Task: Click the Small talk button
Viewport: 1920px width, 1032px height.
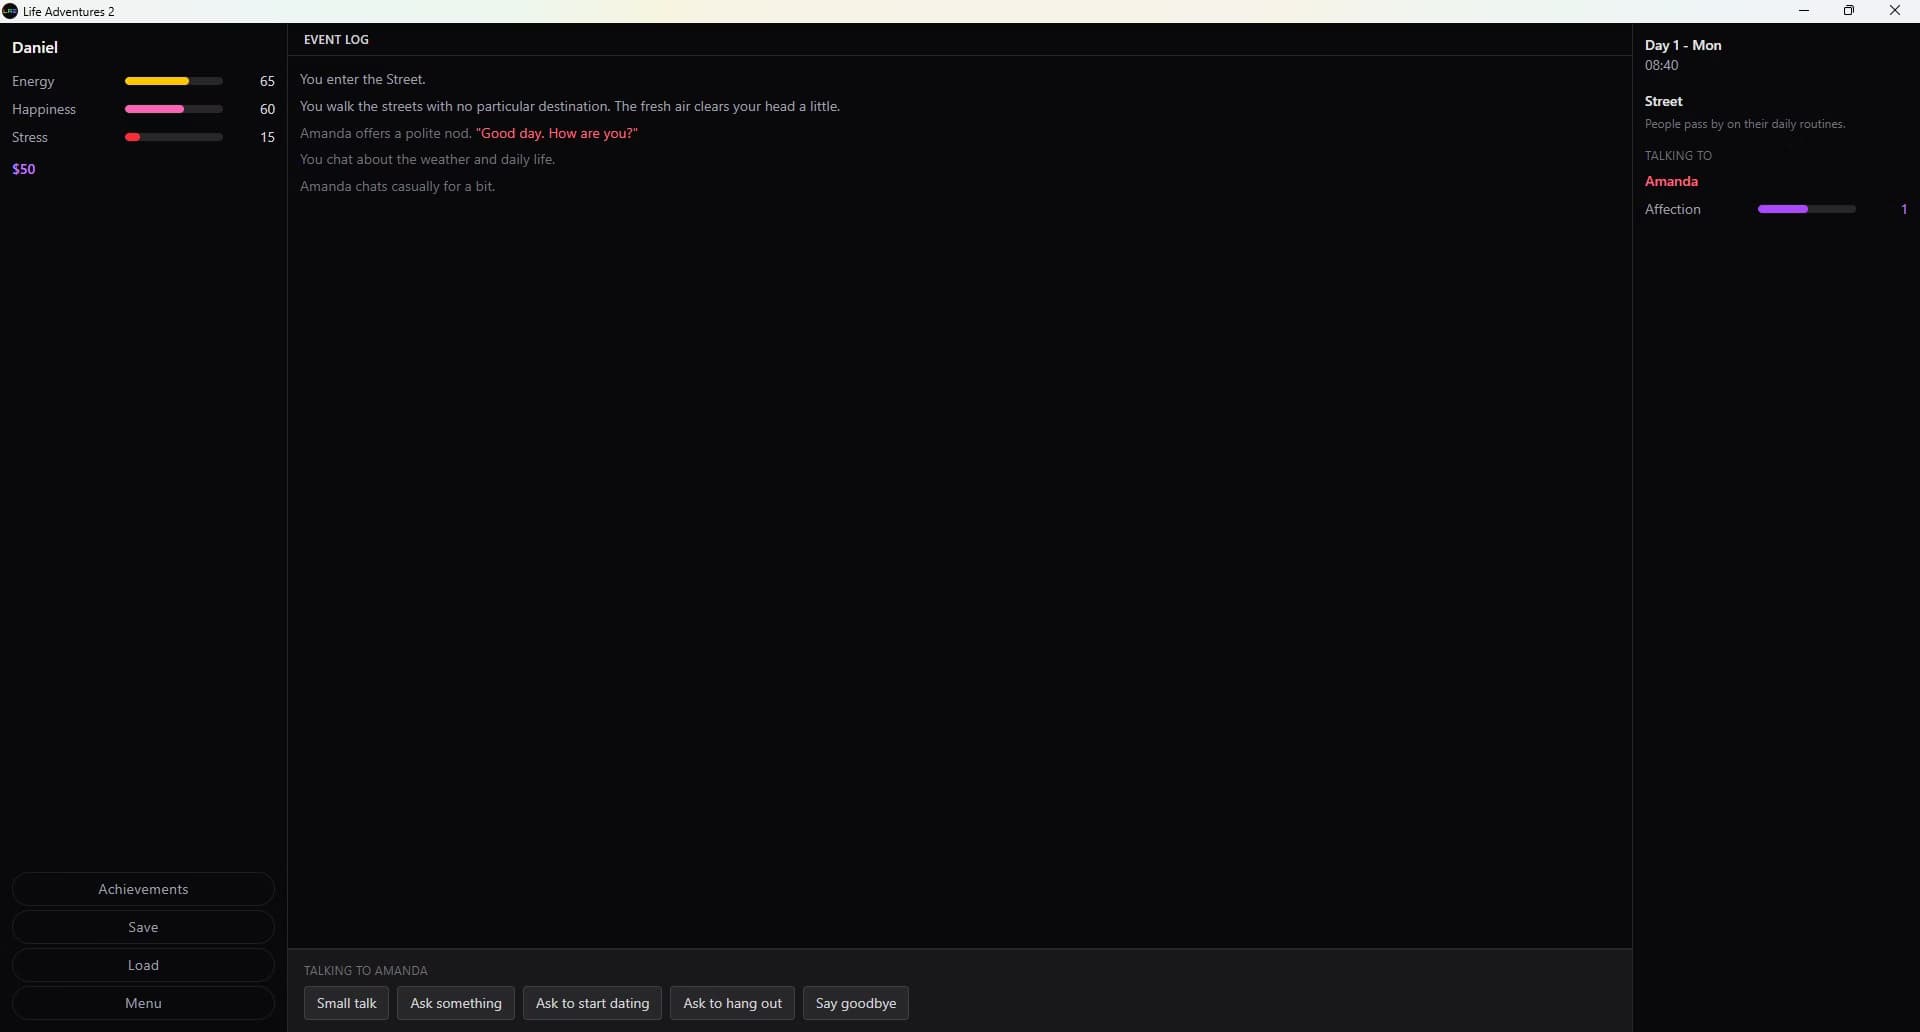Action: [346, 1003]
